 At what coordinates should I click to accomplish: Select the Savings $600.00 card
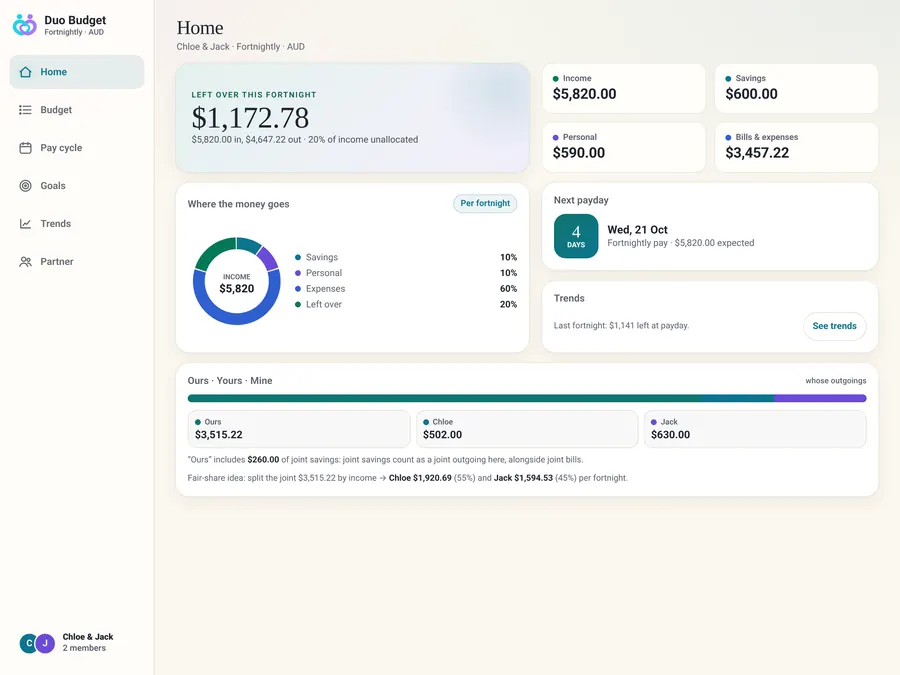pos(796,88)
